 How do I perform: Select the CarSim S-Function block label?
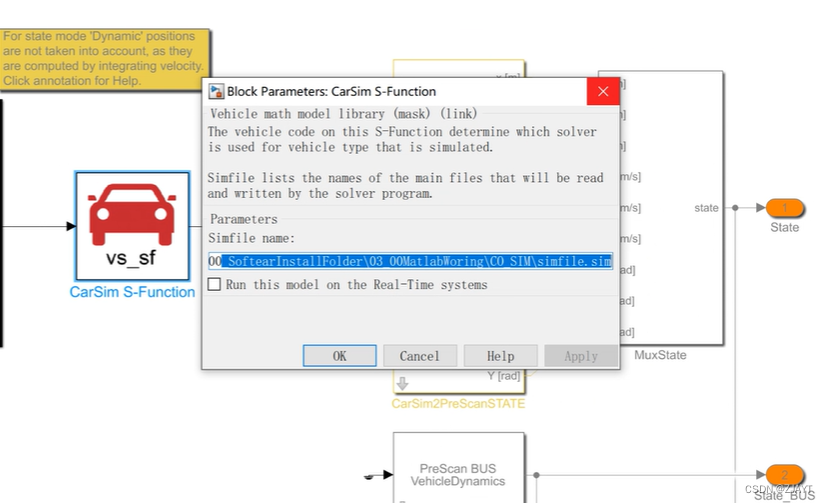(132, 292)
